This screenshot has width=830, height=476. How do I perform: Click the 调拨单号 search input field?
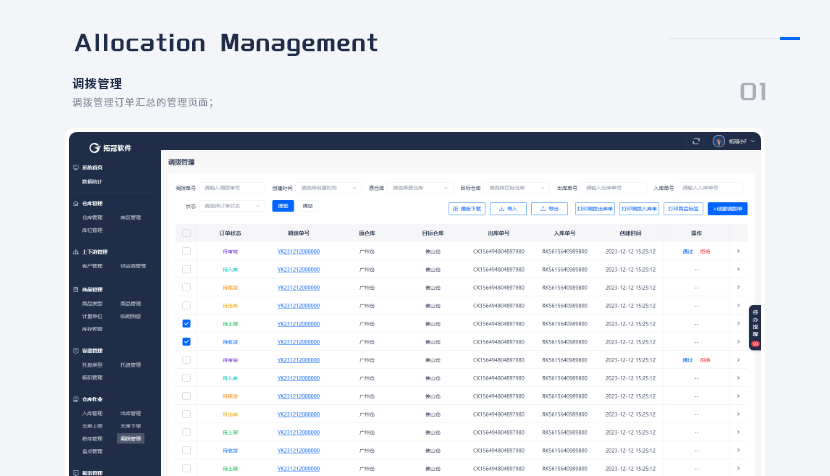(x=233, y=187)
